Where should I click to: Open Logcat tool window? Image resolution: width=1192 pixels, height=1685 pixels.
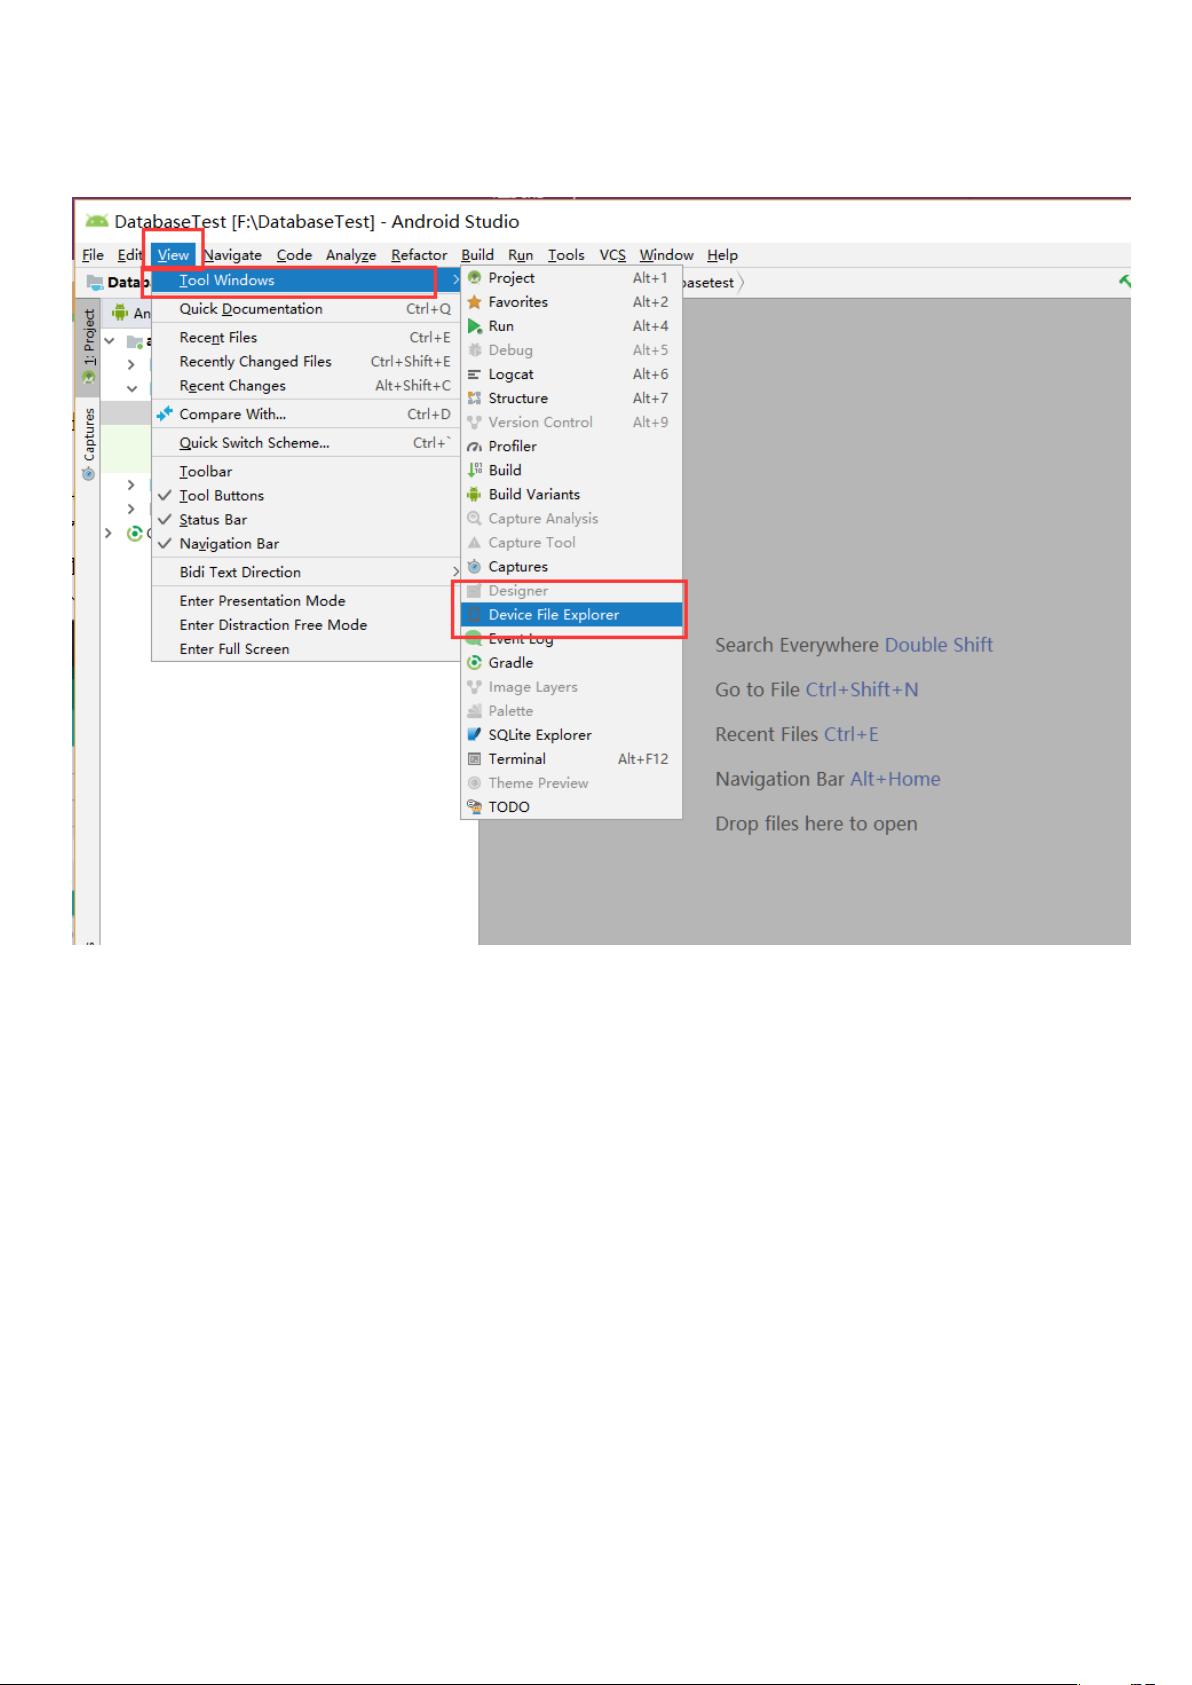click(x=571, y=374)
